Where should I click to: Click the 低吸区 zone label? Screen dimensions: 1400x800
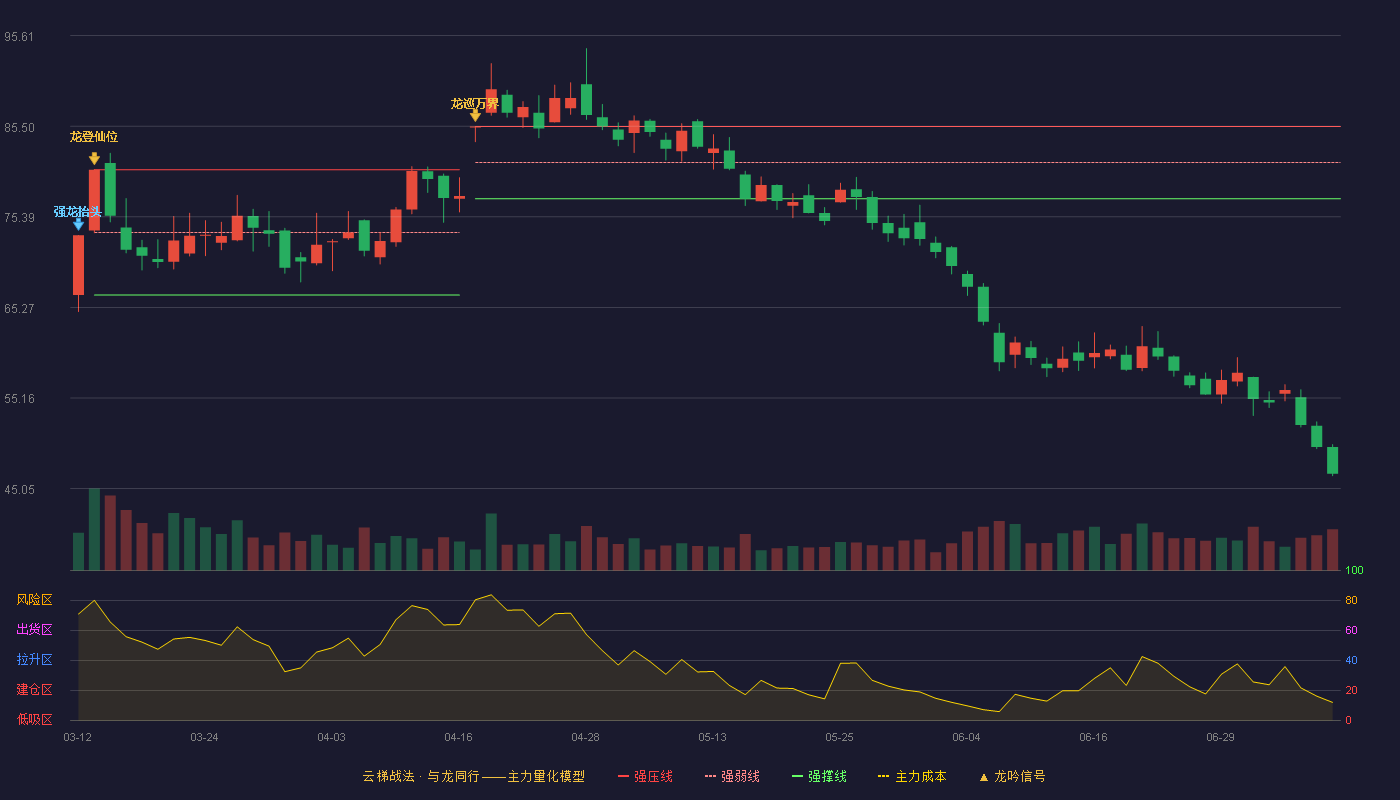pyautogui.click(x=34, y=719)
